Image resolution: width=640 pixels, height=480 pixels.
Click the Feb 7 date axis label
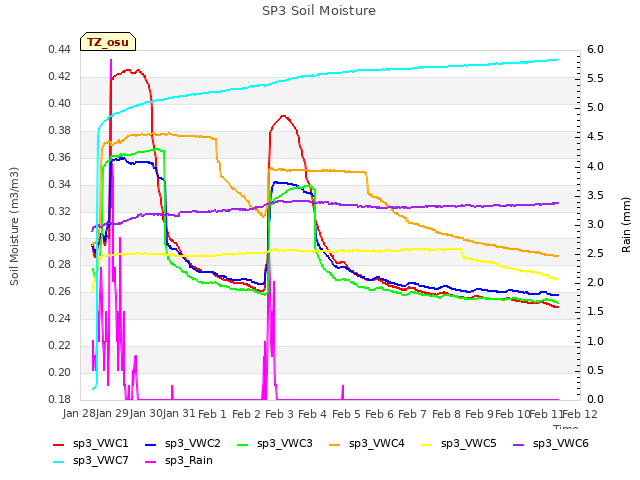[412, 414]
